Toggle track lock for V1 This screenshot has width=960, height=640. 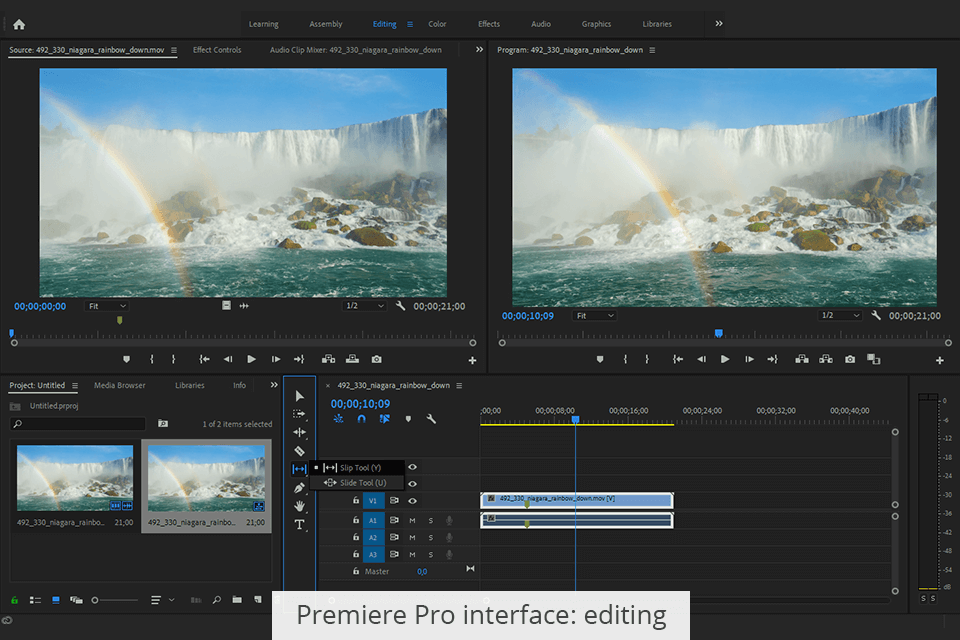[x=356, y=501]
